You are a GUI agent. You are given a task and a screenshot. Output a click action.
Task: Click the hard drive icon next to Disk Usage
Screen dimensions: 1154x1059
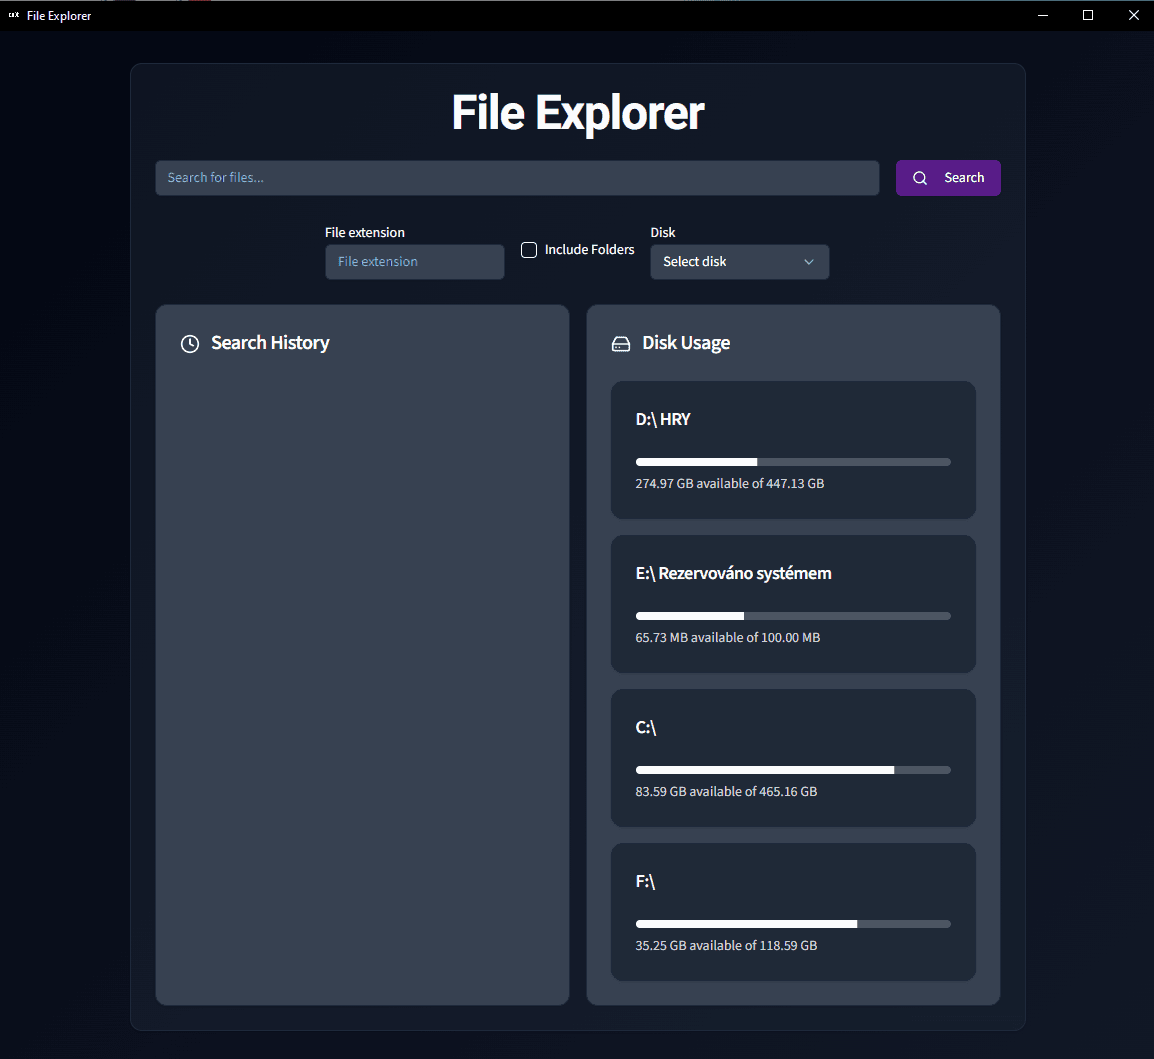coord(621,343)
